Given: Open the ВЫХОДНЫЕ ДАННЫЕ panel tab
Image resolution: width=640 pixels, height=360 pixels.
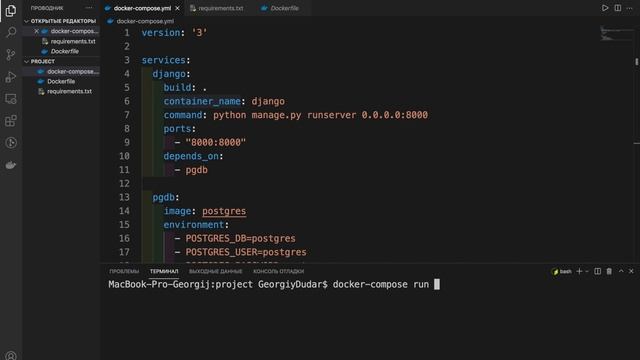Looking at the screenshot, I should (x=216, y=271).
